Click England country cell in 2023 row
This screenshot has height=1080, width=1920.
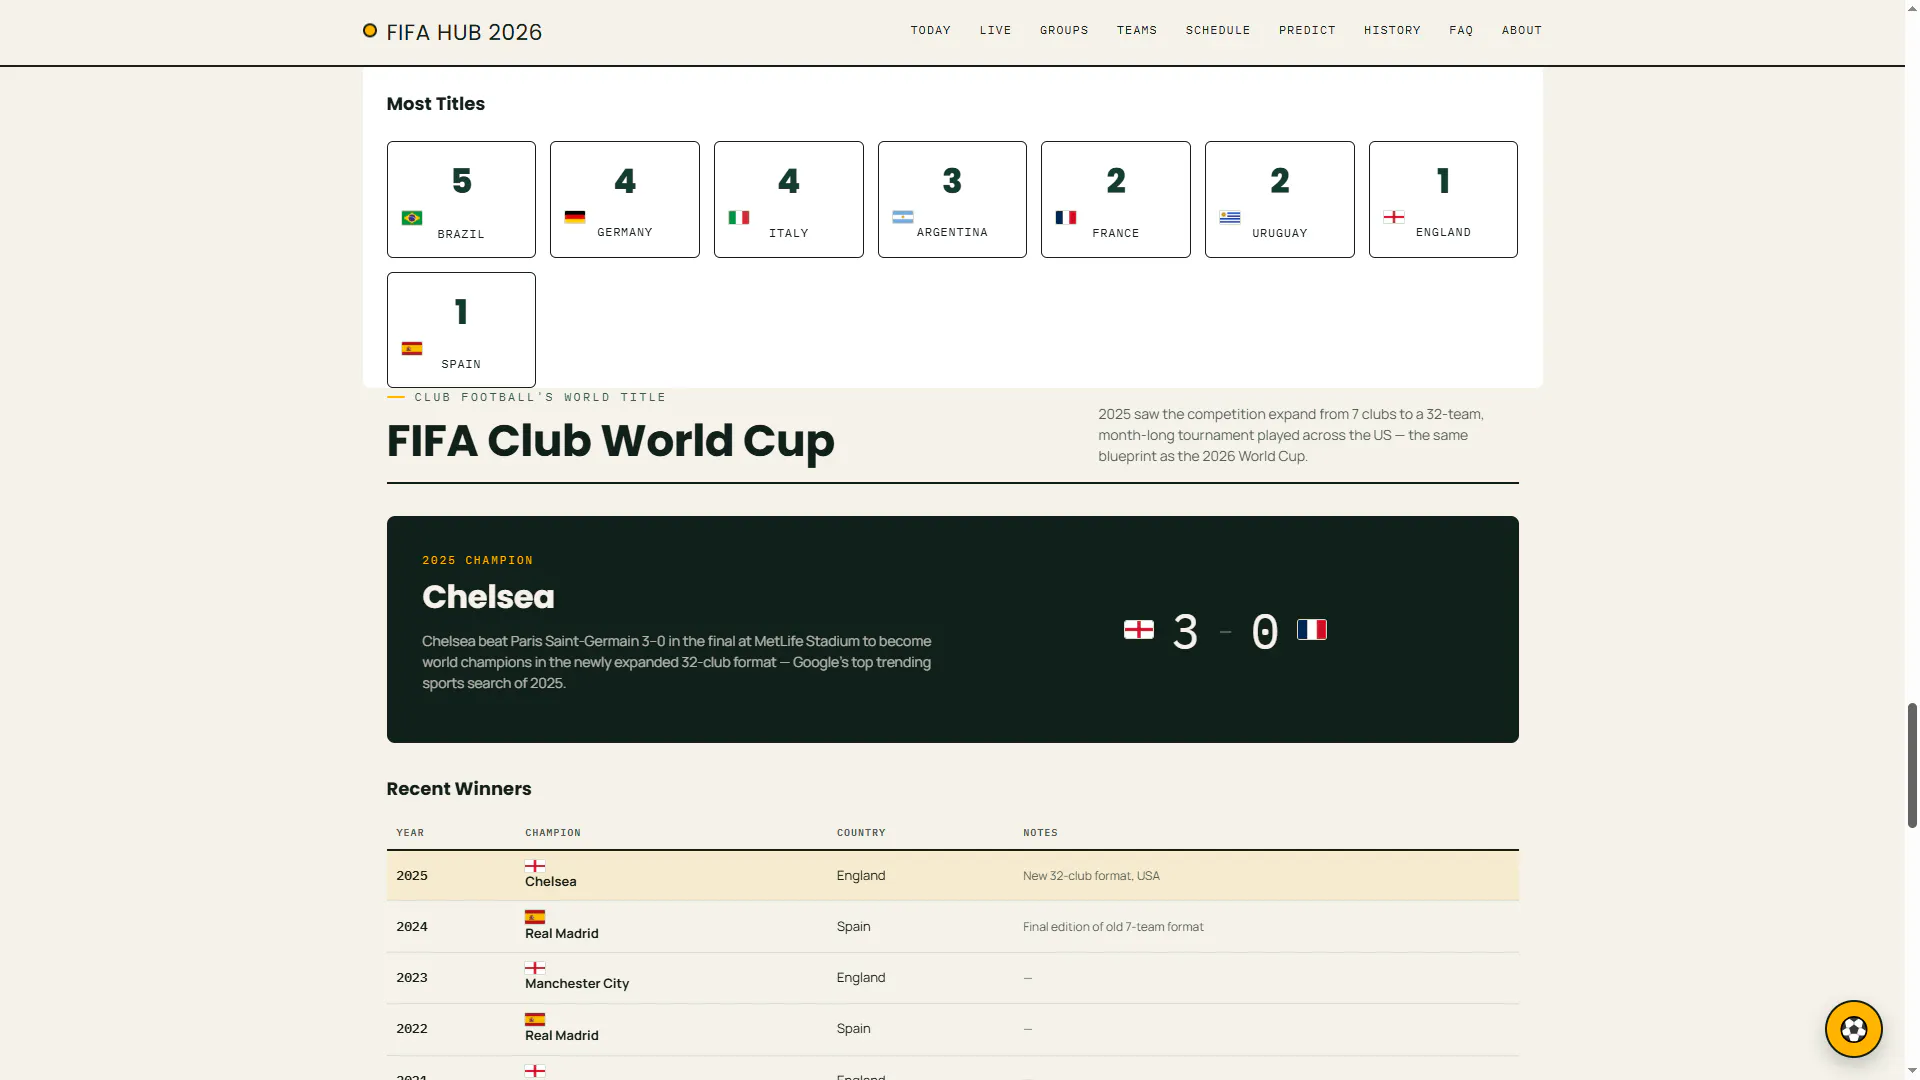click(x=861, y=978)
